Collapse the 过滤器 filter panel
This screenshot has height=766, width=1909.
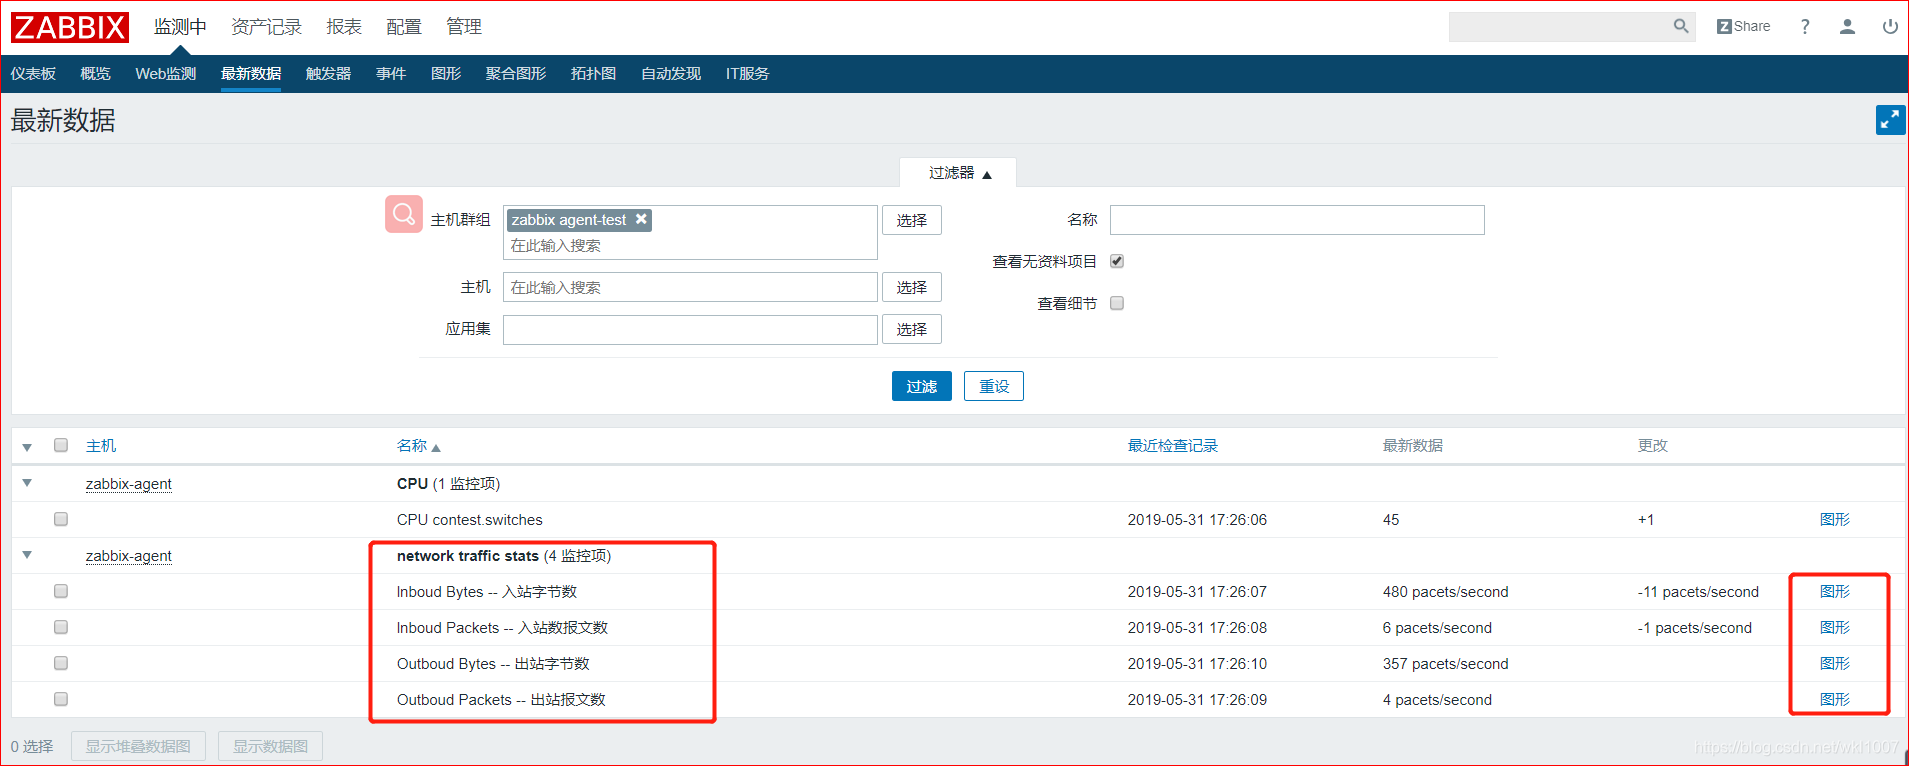[x=959, y=173]
